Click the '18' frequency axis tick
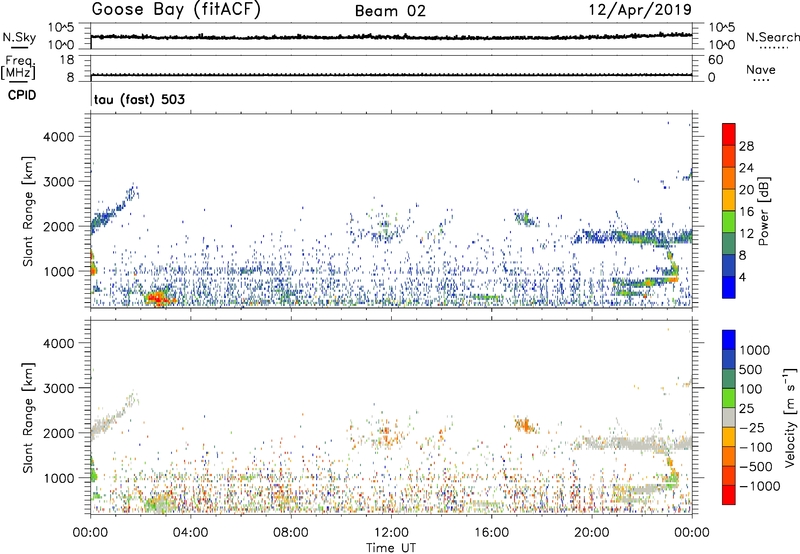This screenshot has height=554, width=800. tap(66, 60)
